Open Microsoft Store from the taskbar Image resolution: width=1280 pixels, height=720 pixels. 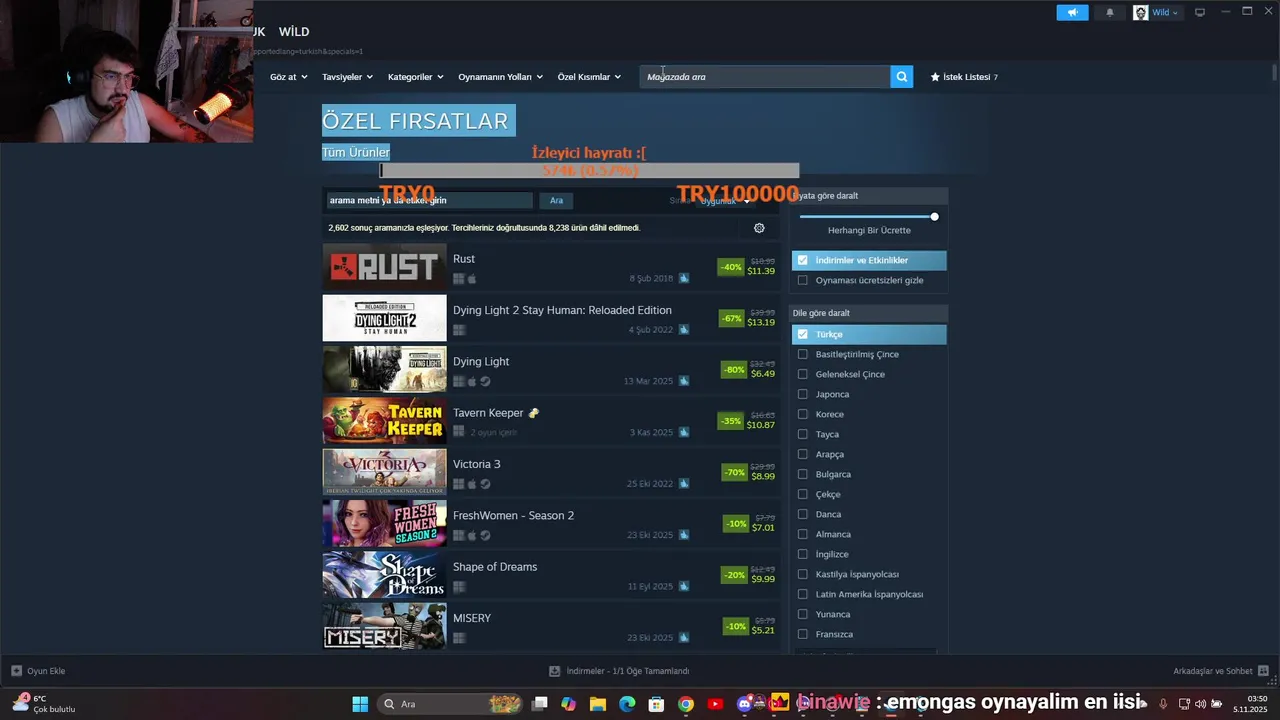657,704
